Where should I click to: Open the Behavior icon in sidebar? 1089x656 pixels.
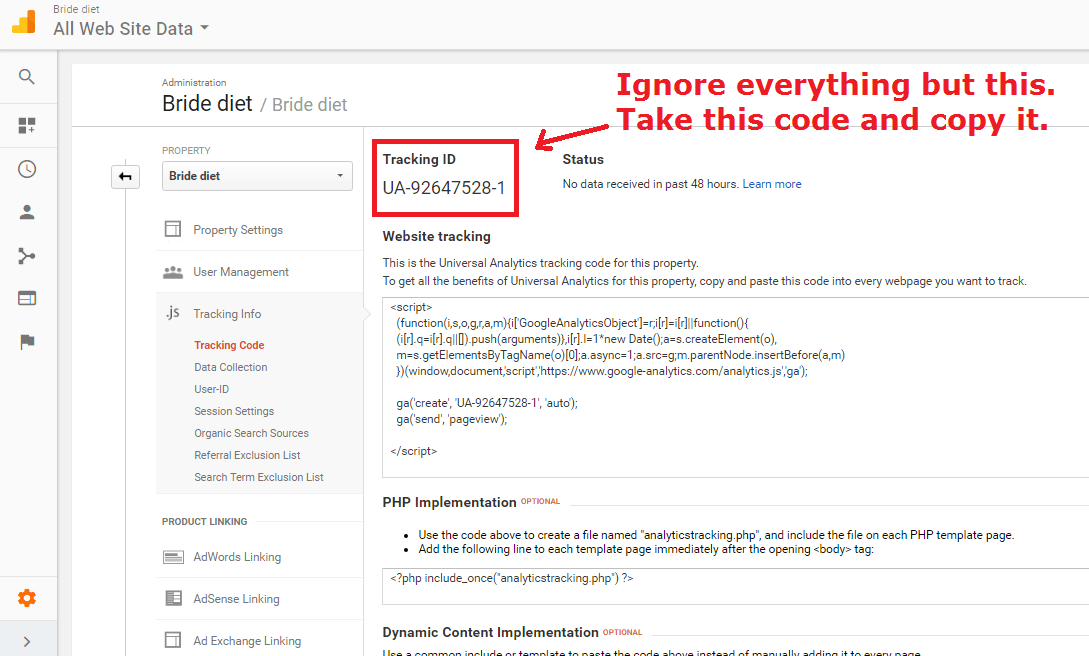tap(26, 298)
